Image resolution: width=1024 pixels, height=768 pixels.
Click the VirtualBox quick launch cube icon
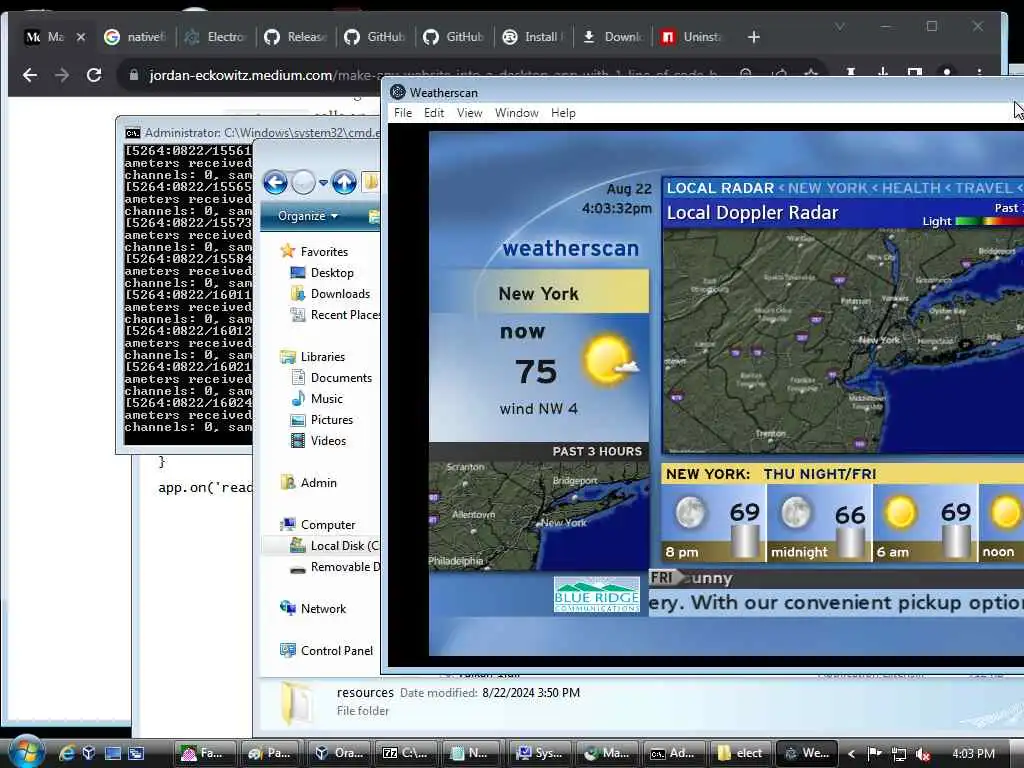click(89, 753)
